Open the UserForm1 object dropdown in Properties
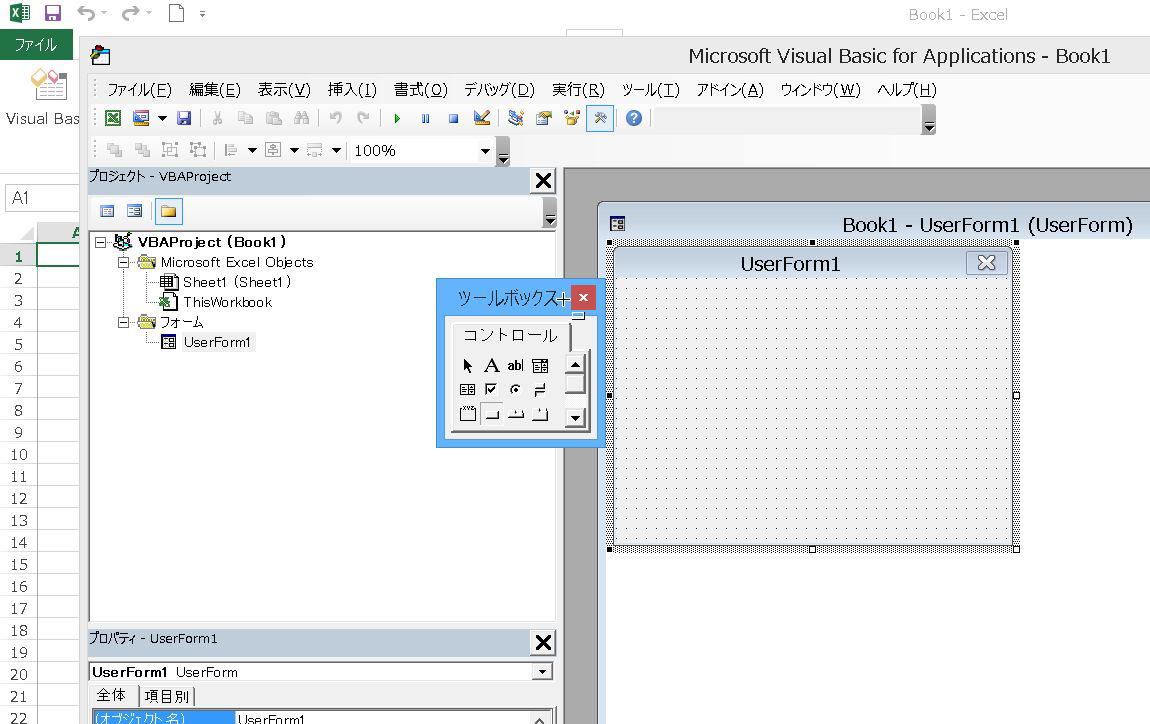The image size is (1150, 724). (542, 672)
